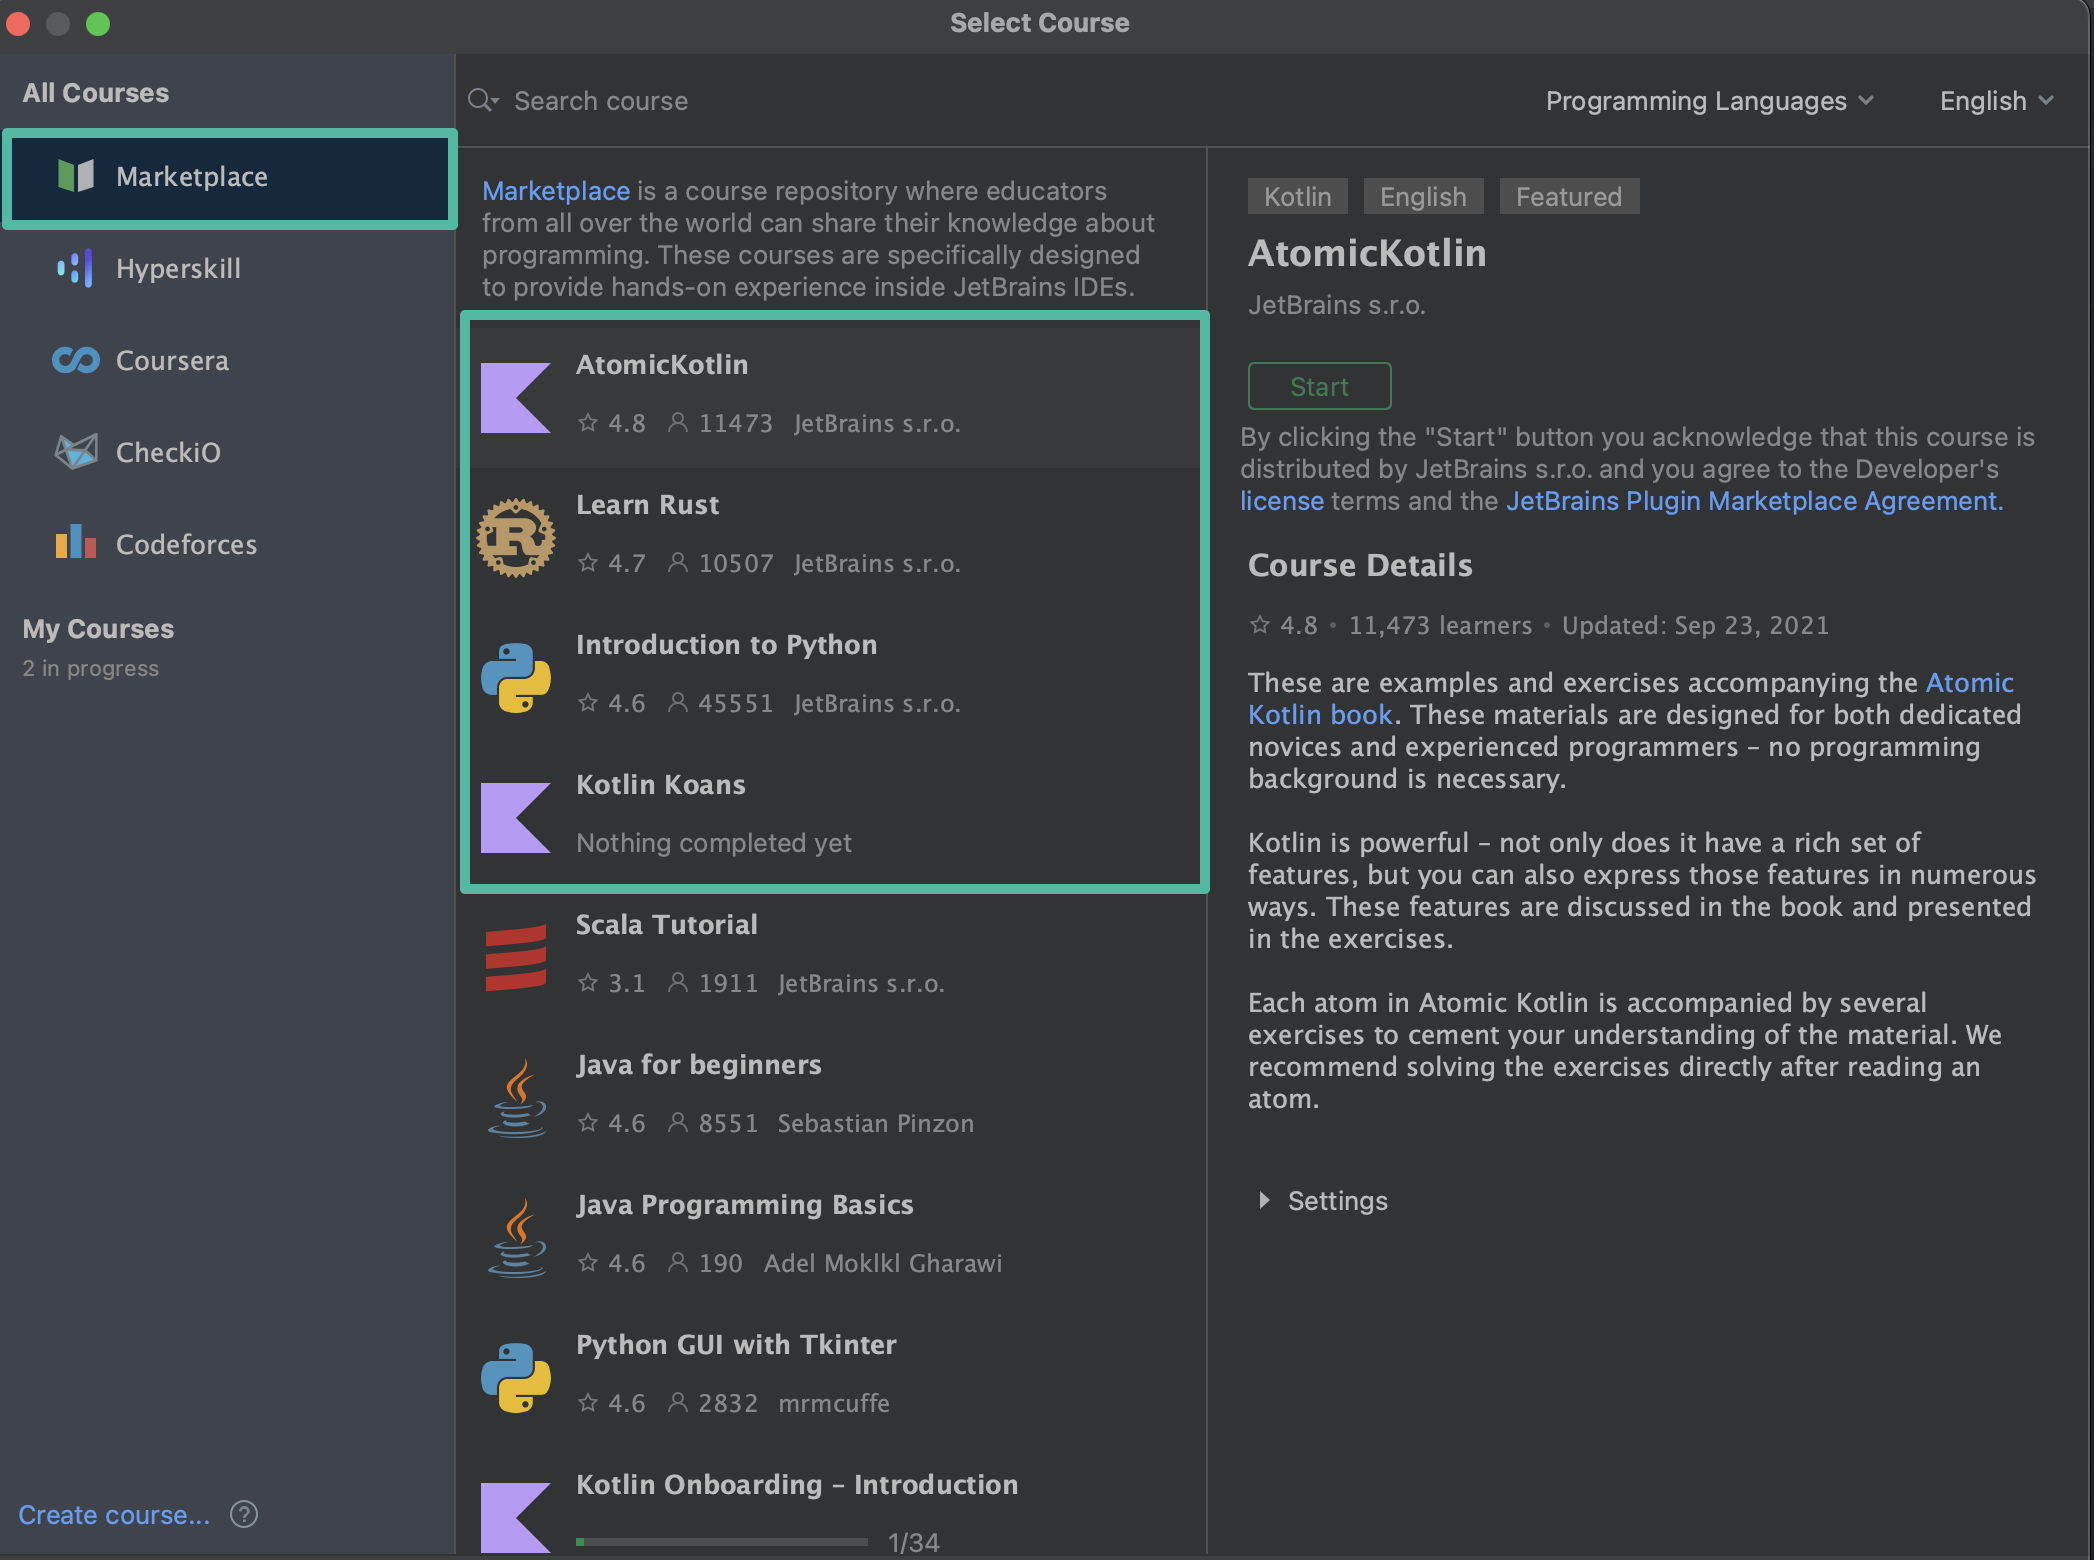Click the Java for beginners logo

pos(518,1098)
